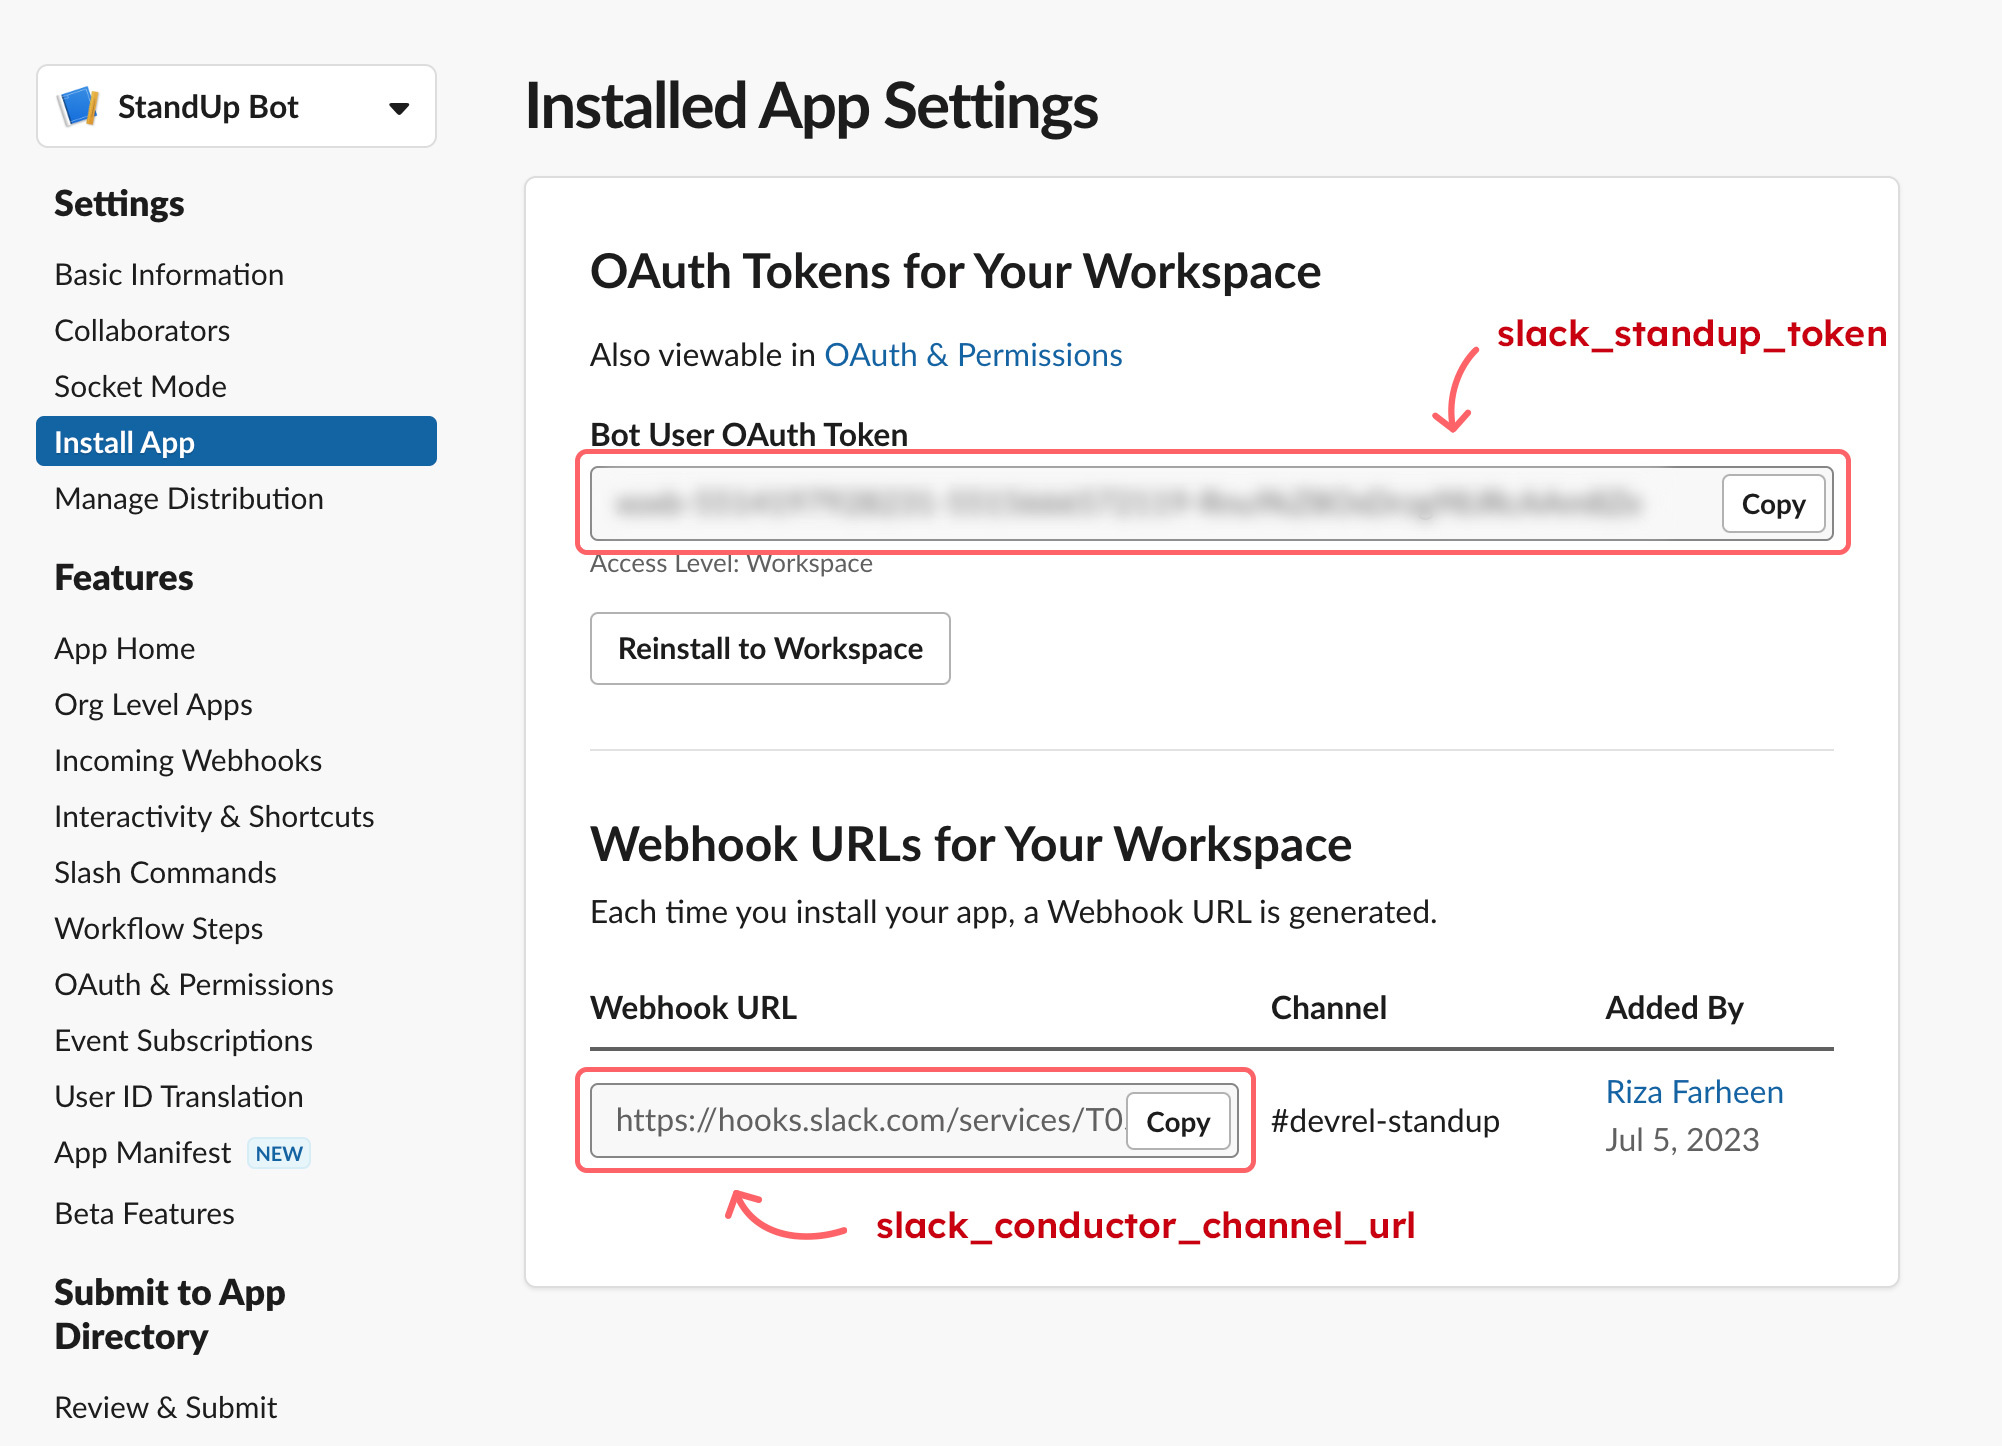Open App Manifest with the NEW badge

[143, 1153]
